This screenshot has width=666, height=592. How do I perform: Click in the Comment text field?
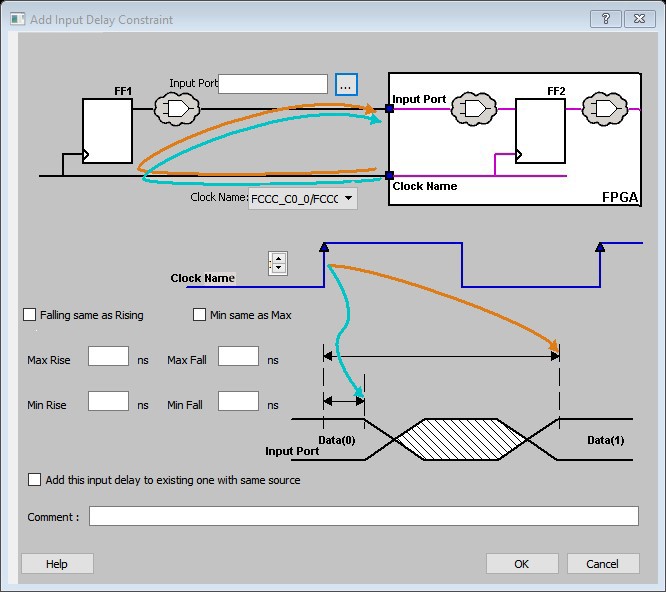363,516
